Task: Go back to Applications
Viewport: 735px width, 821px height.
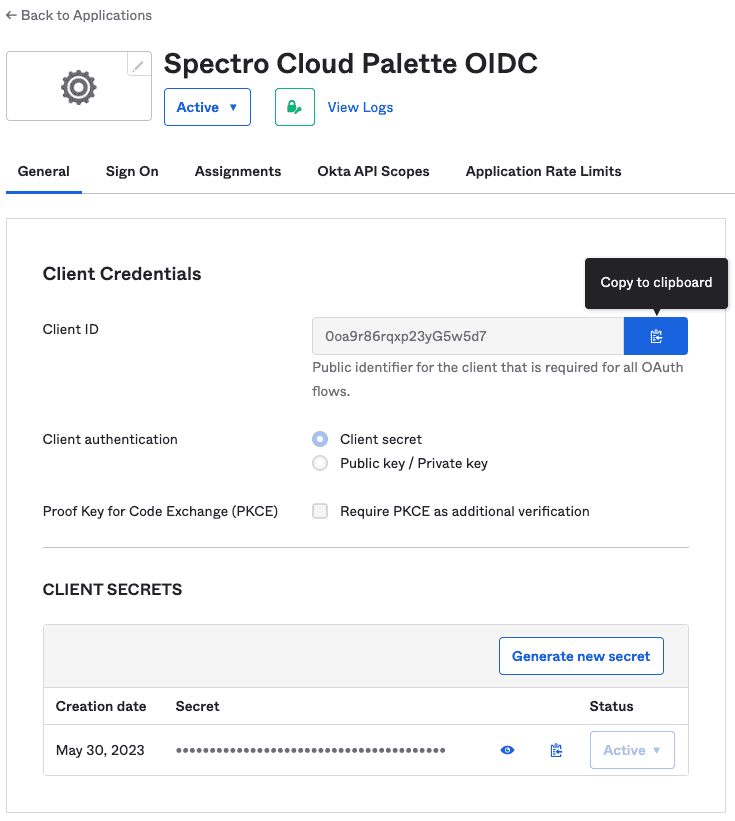Action: click(79, 15)
